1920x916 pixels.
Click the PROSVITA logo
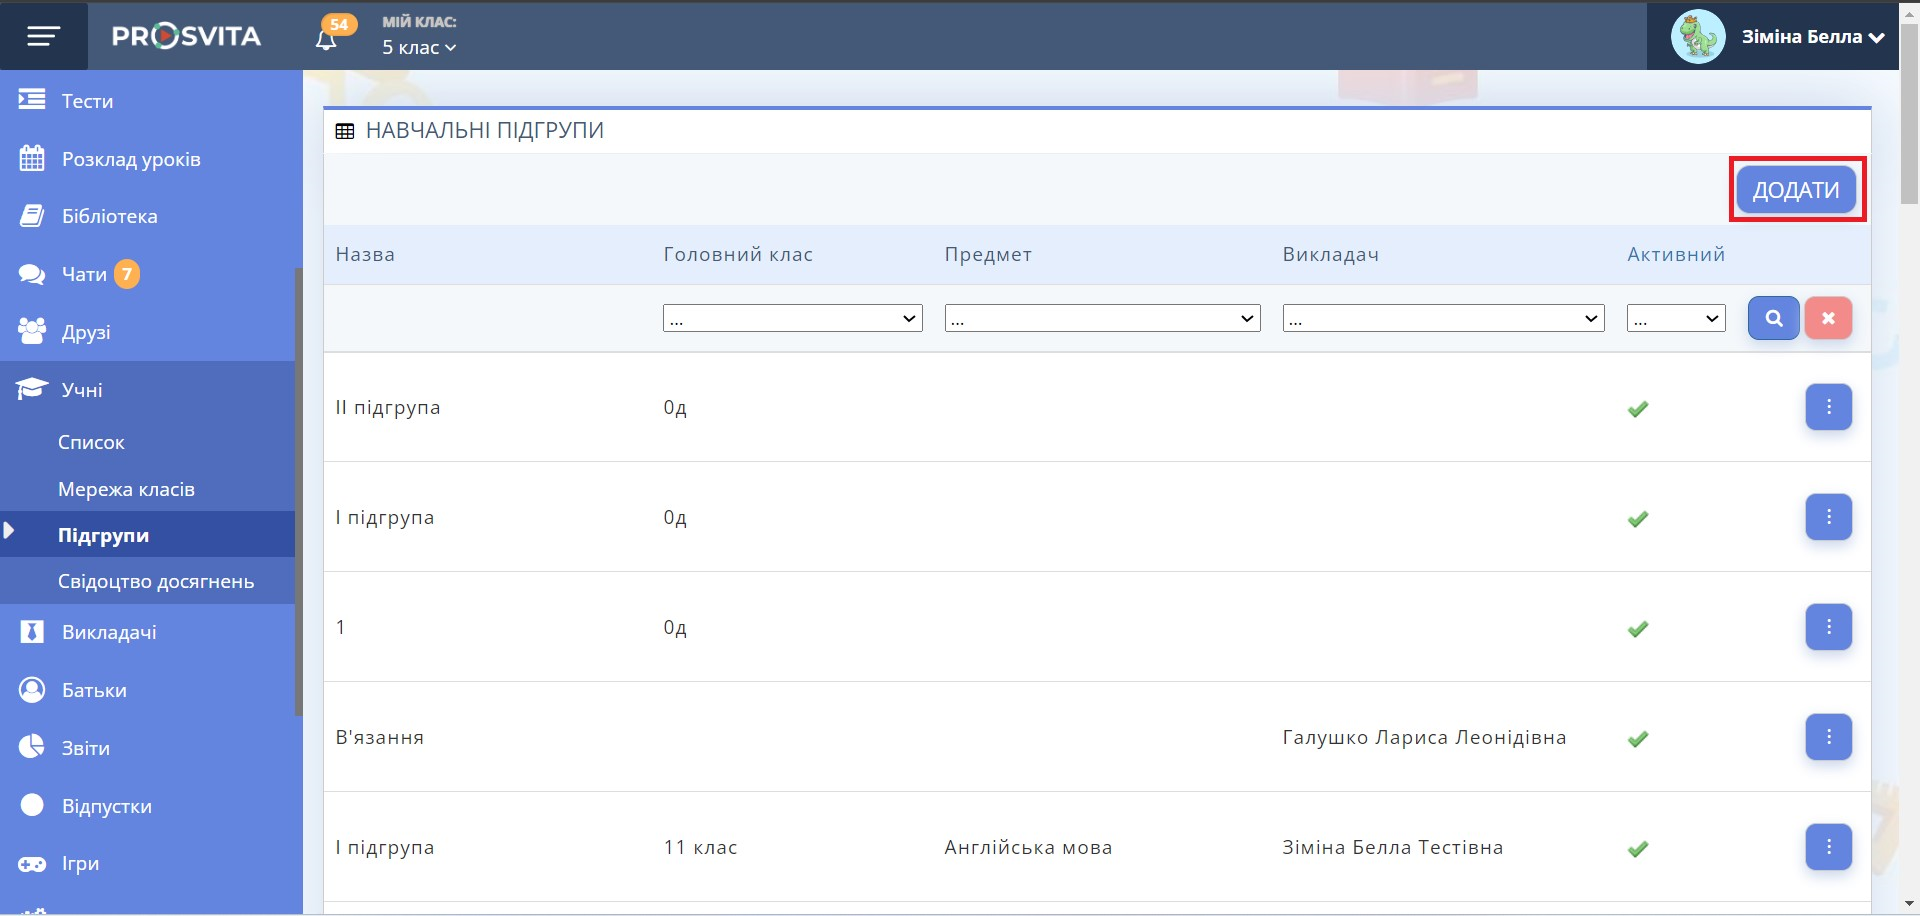click(187, 37)
